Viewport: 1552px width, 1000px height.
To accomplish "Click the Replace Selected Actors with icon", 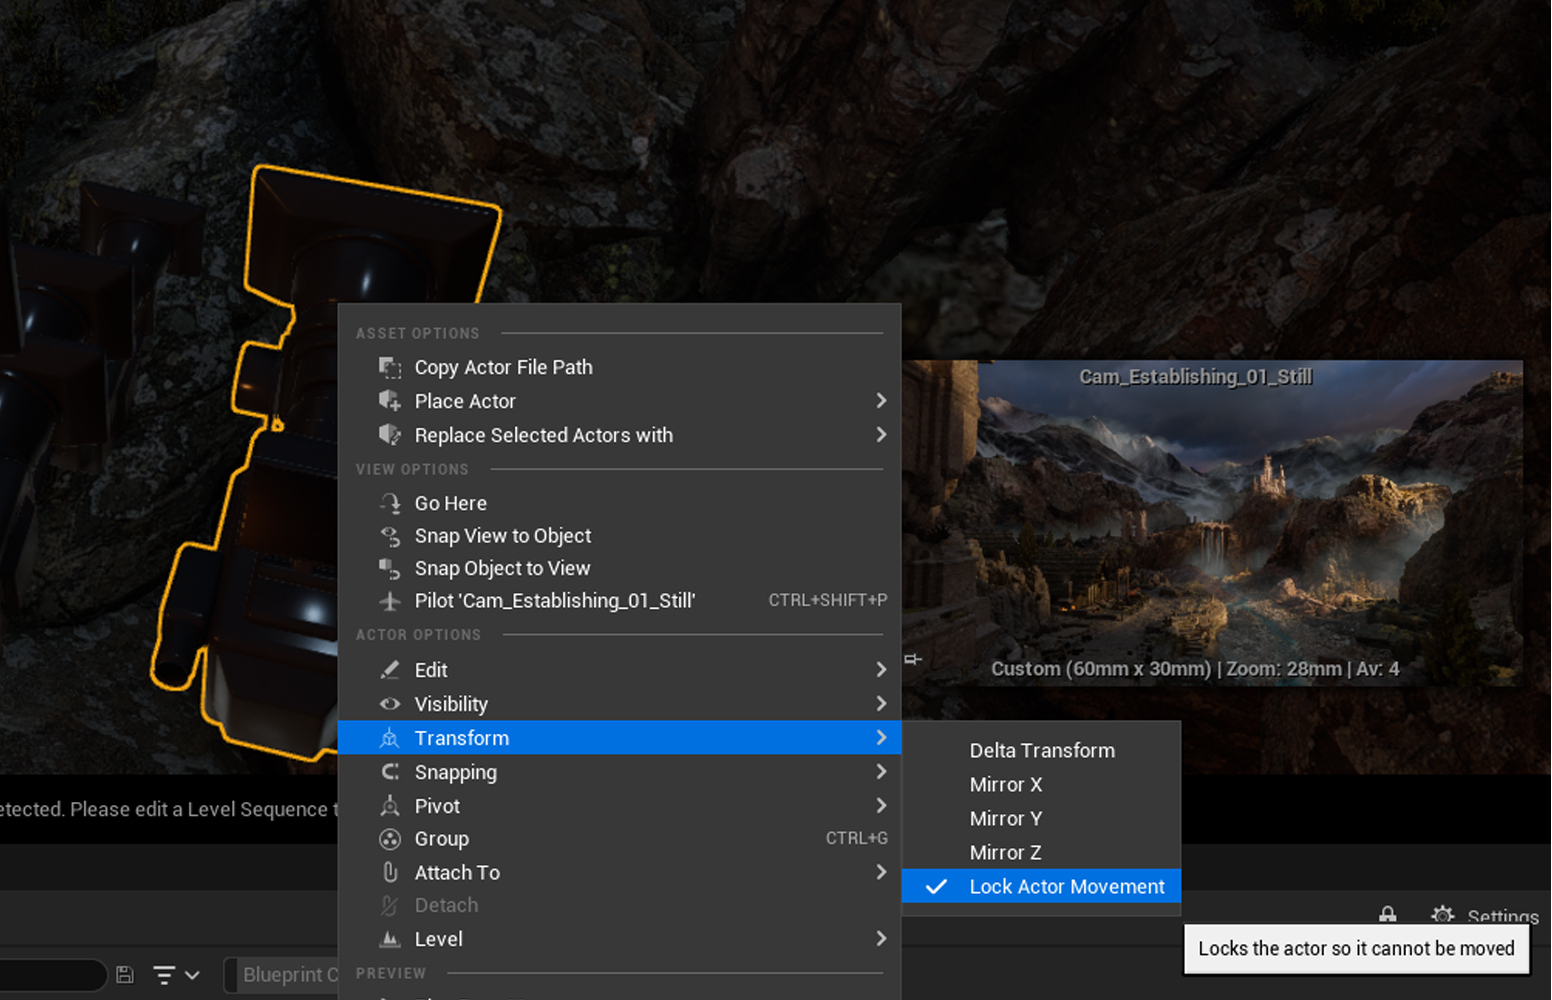I will pos(390,435).
